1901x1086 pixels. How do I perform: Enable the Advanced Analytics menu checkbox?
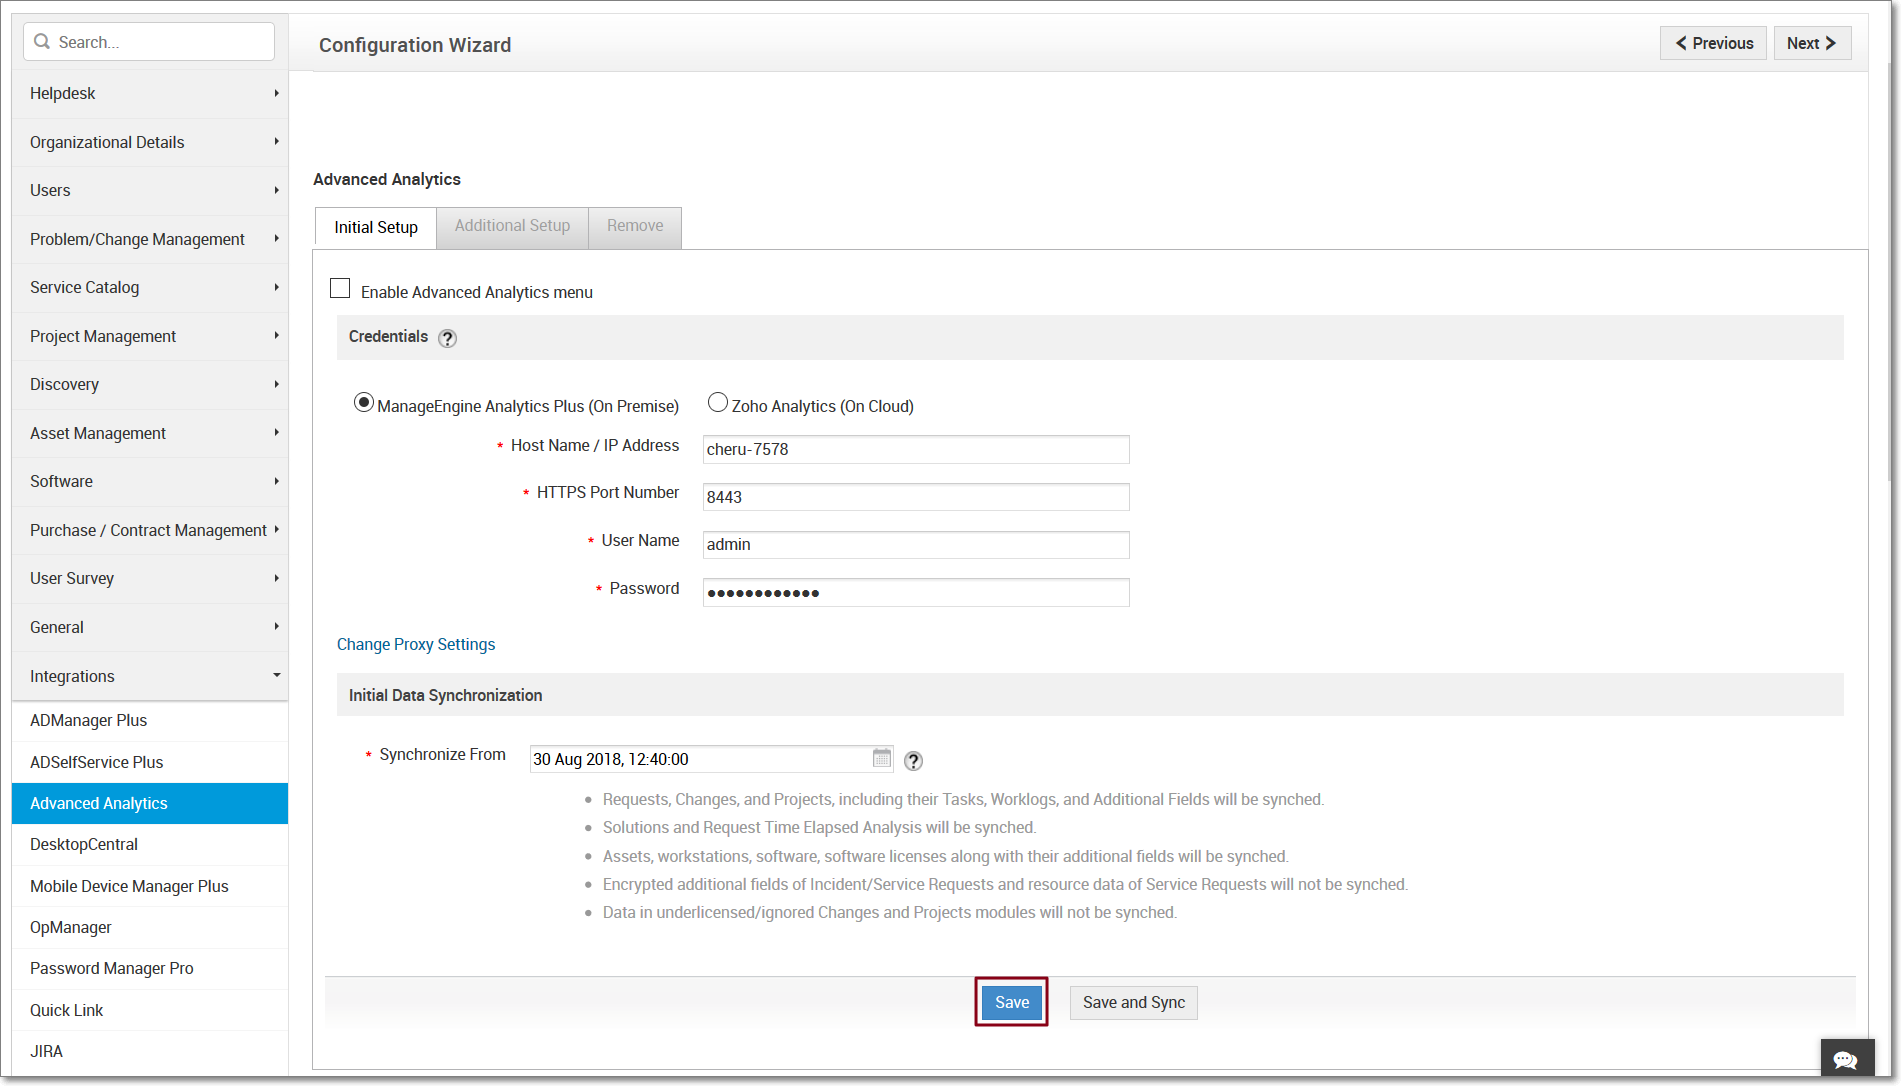(340, 288)
